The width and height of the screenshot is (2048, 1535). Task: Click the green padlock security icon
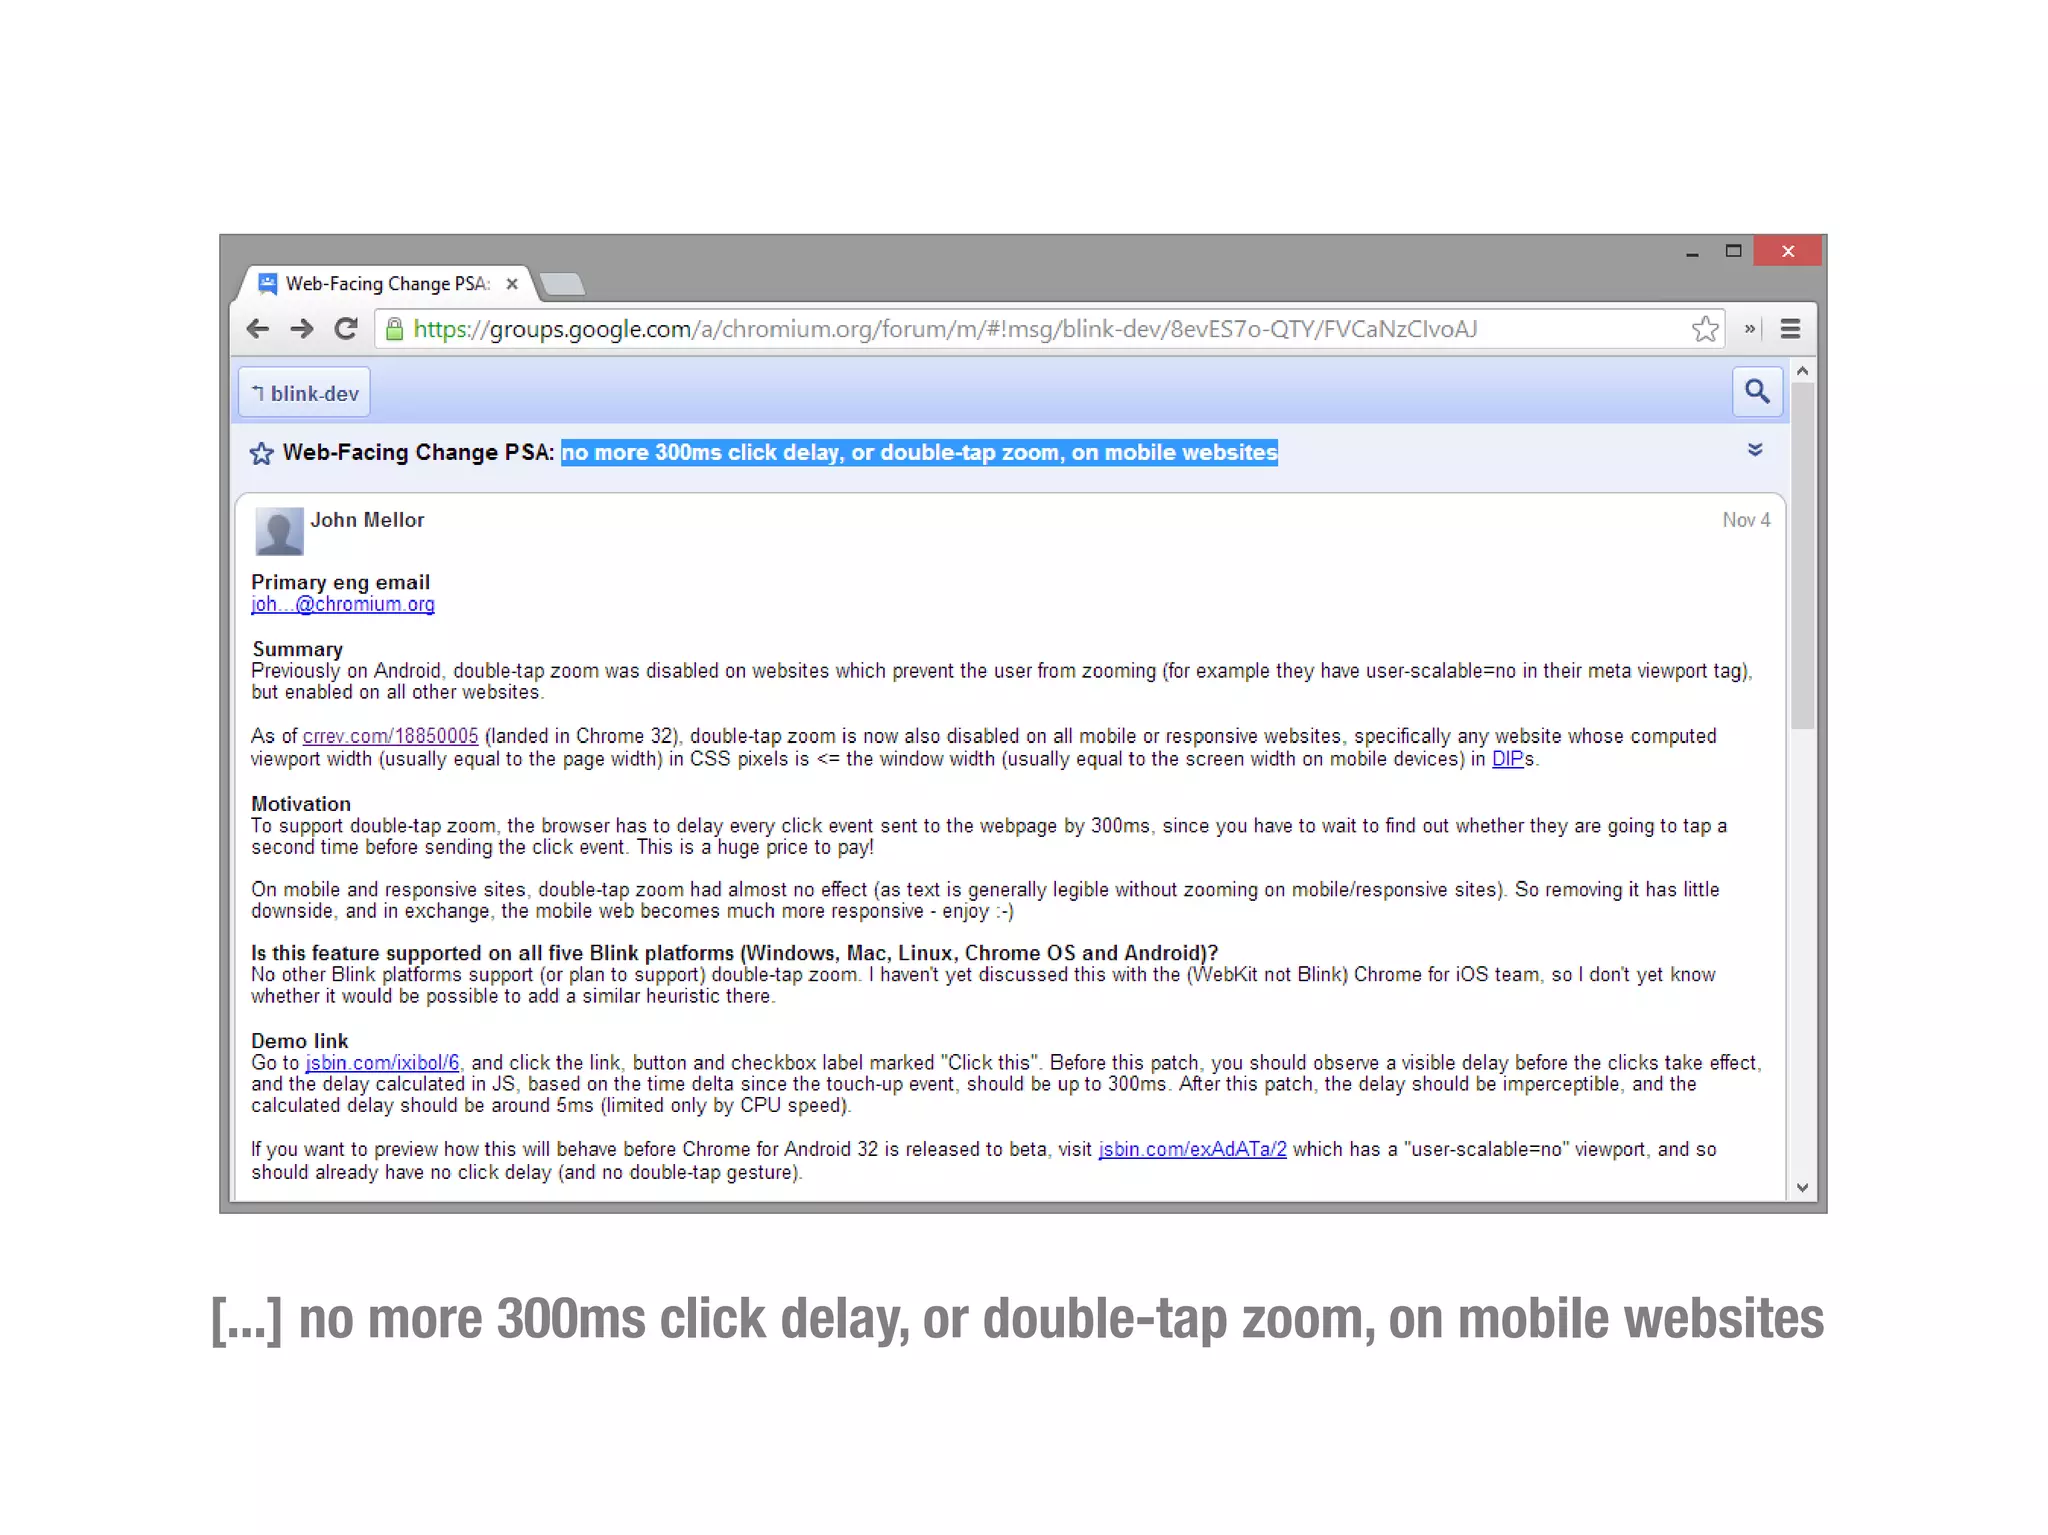pos(395,329)
